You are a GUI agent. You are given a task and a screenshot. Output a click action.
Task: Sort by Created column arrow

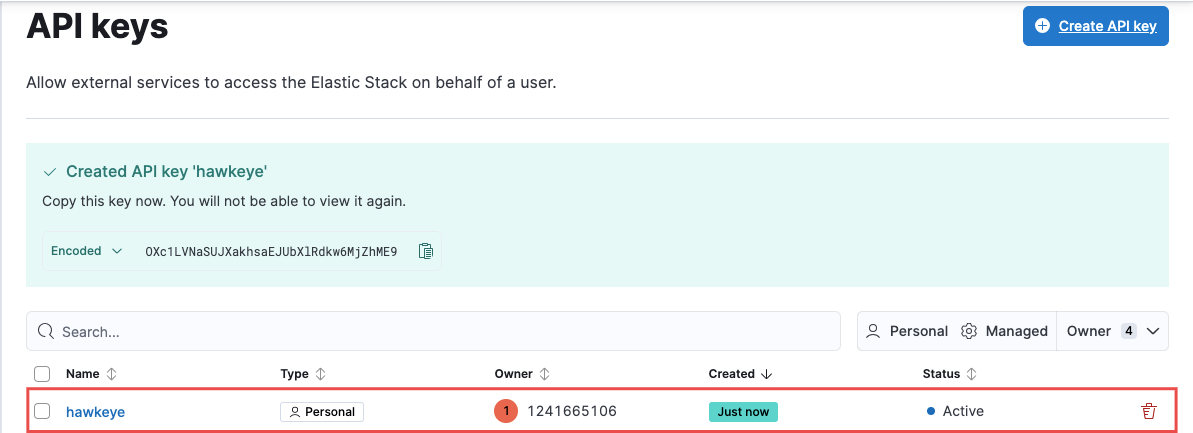[767, 374]
